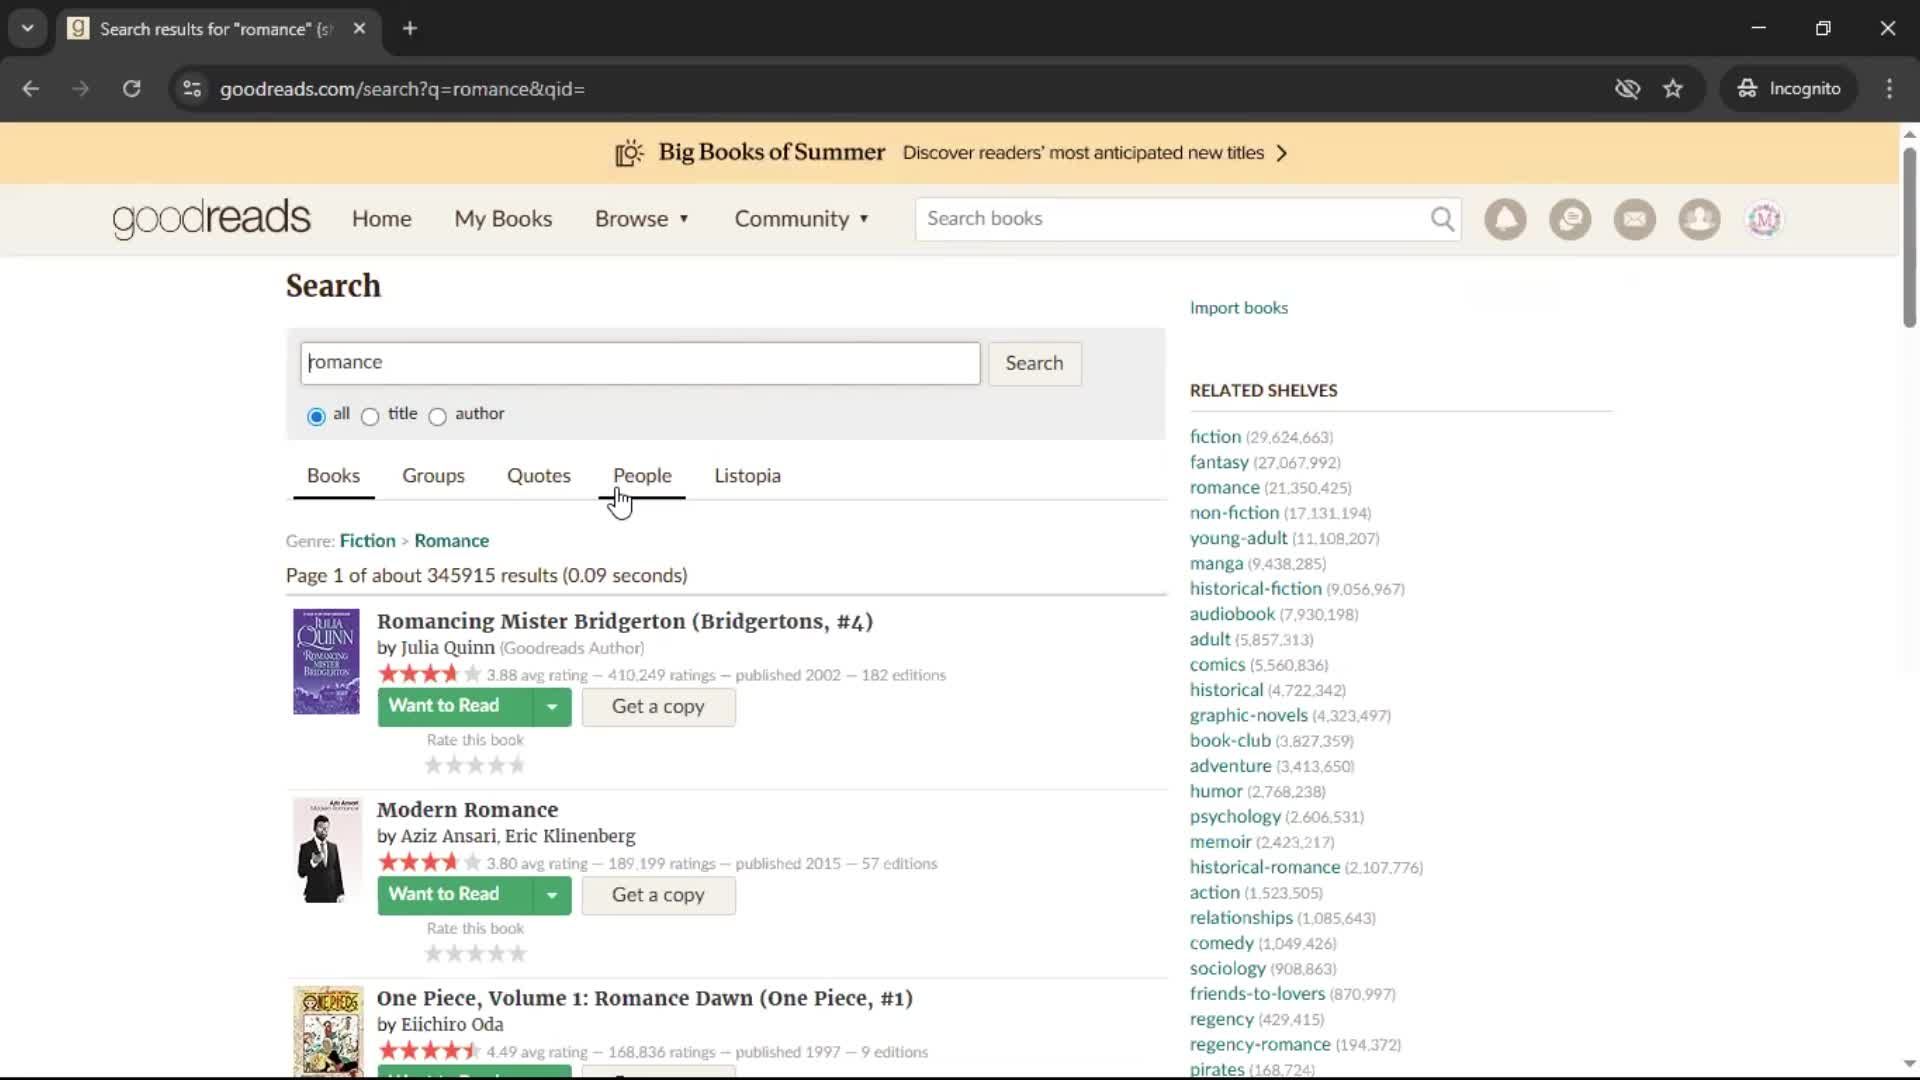Viewport: 1920px width, 1080px height.
Task: Click the magnifier icon in Search books
Action: (1442, 219)
